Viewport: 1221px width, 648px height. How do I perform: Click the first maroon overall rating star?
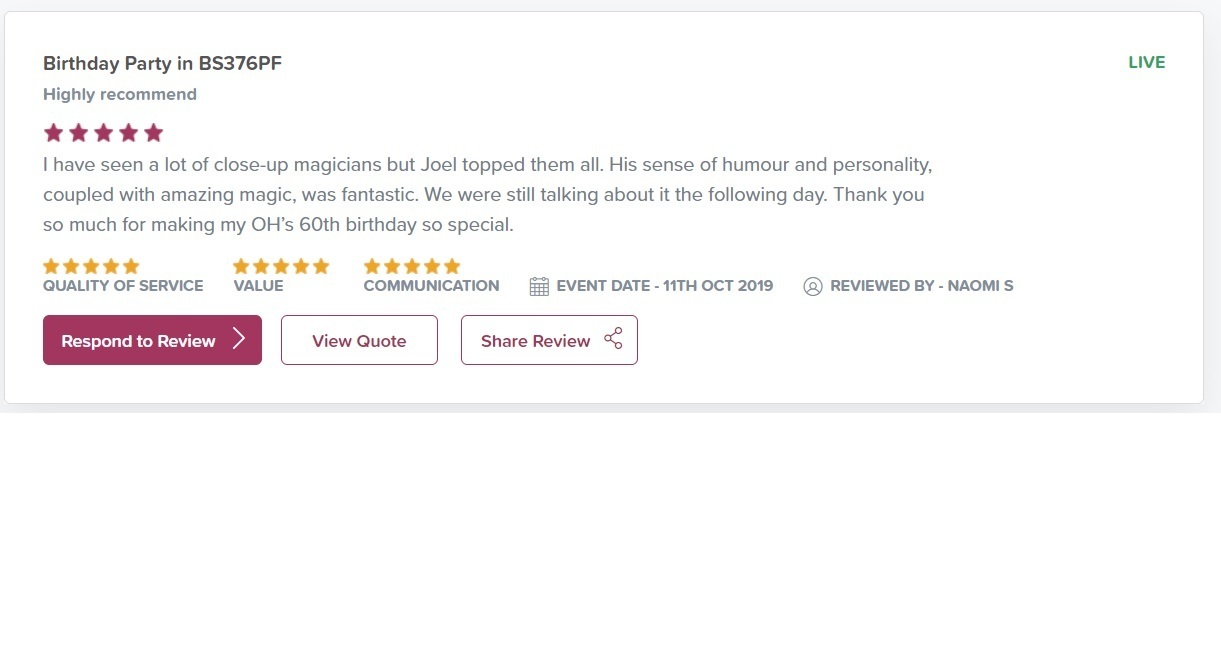click(54, 133)
